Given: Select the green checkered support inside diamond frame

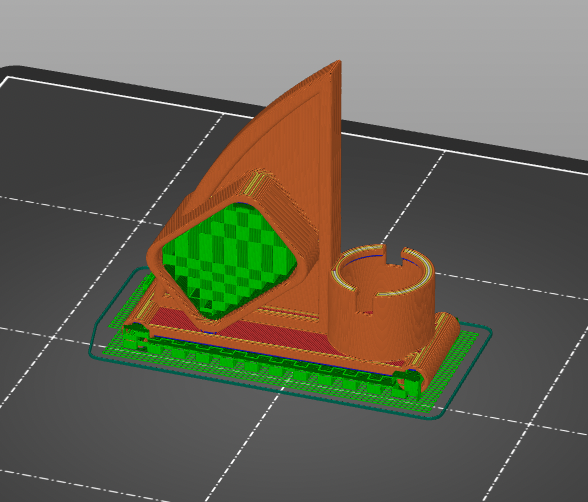Looking at the screenshot, I should point(229,258).
